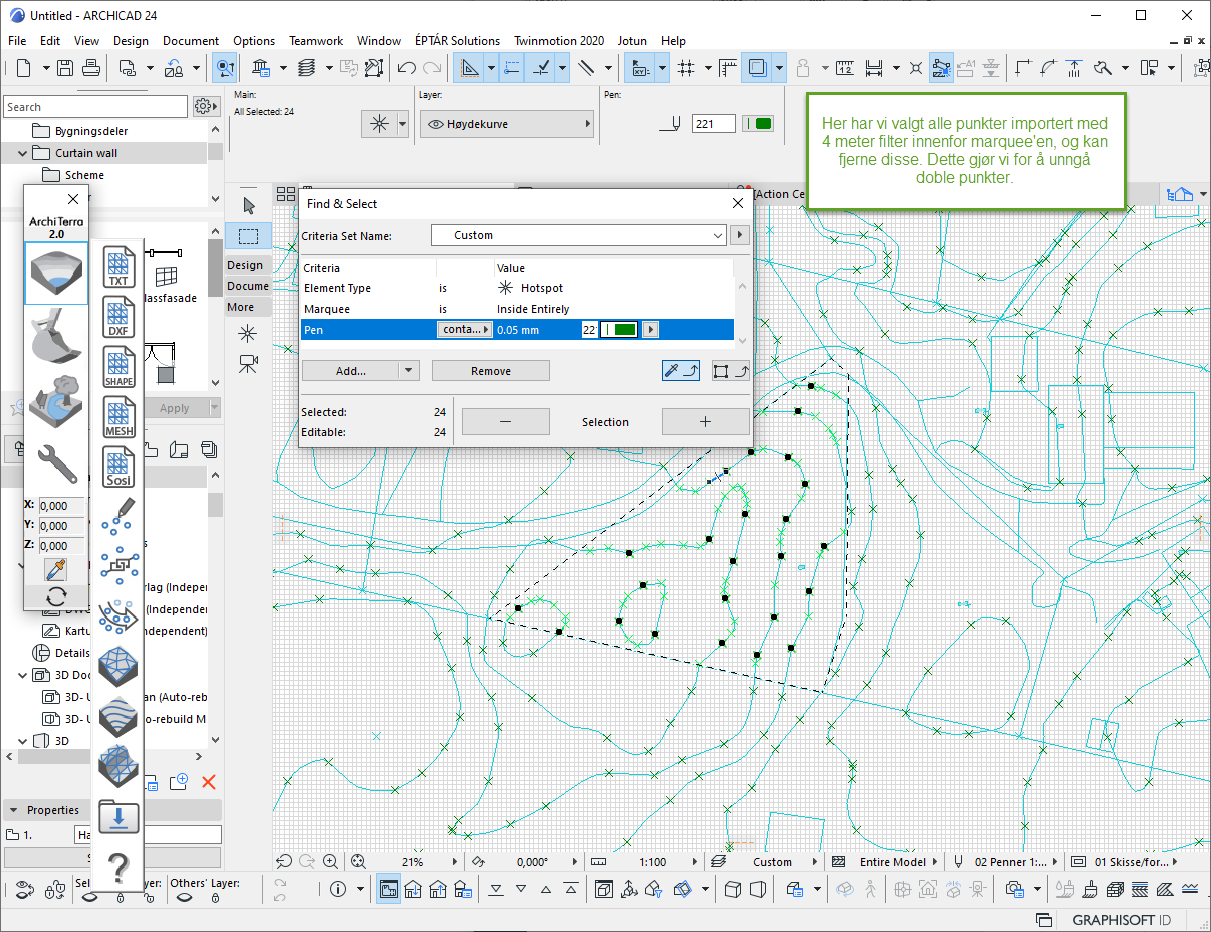Collapse the Properties panel section
This screenshot has width=1211, height=932.
[14, 810]
